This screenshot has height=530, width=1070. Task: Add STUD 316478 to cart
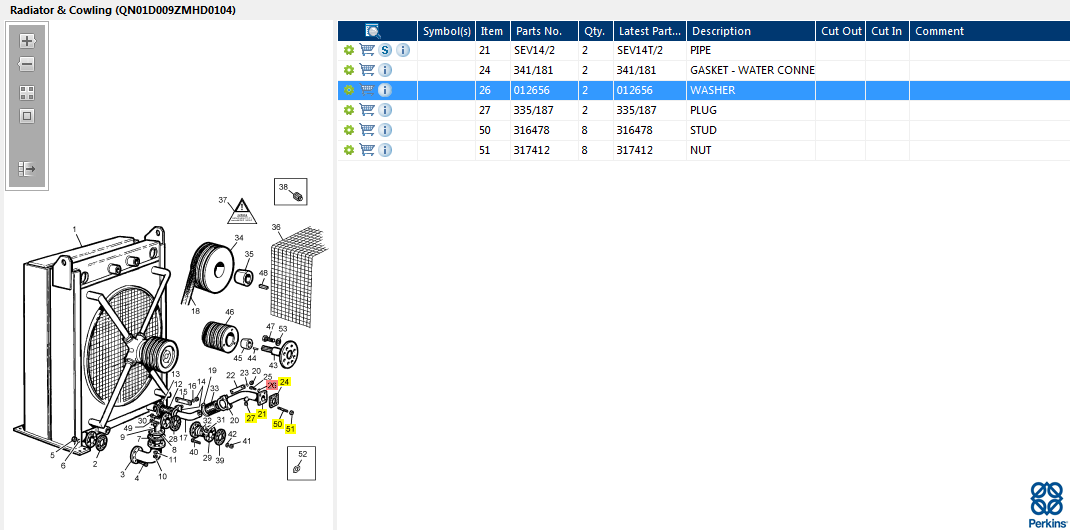coord(367,130)
